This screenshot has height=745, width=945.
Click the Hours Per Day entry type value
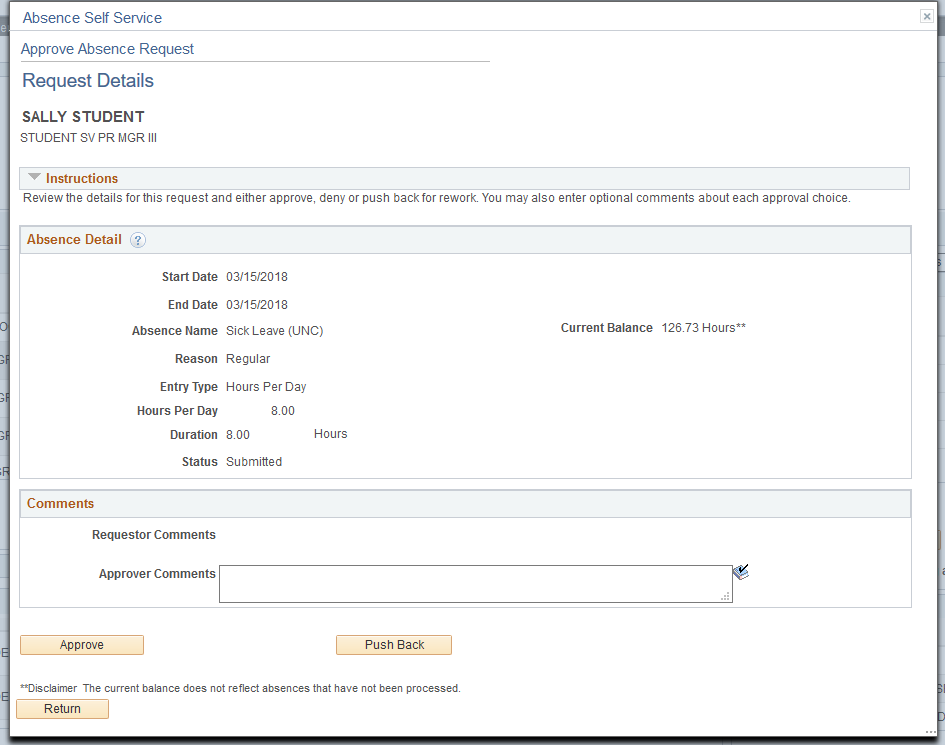[x=266, y=387]
